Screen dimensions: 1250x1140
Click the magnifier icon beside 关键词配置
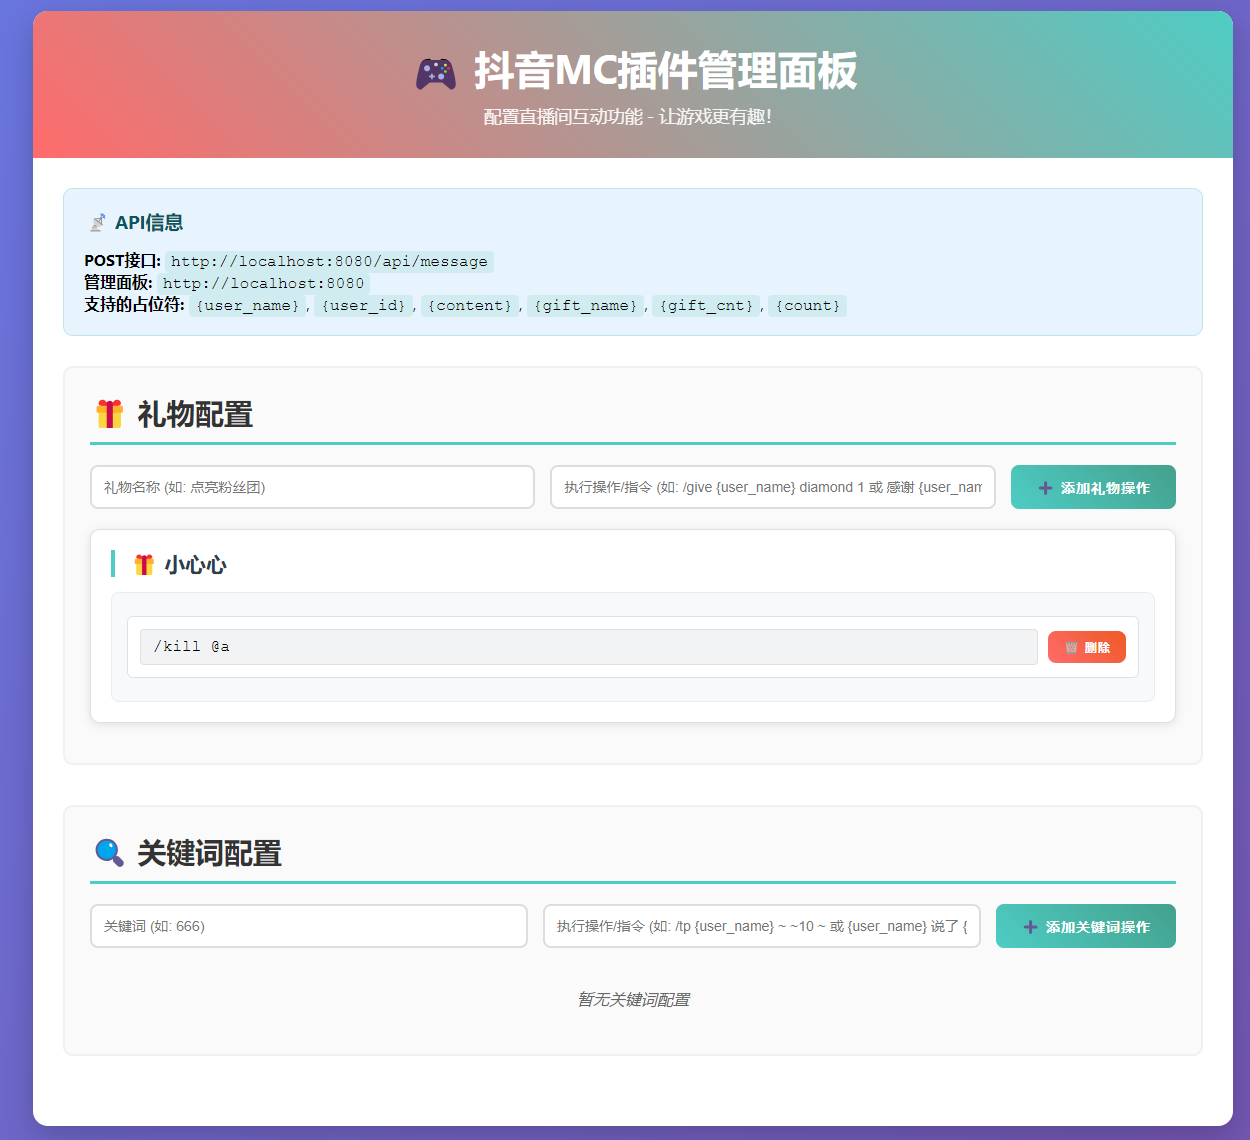coord(109,853)
